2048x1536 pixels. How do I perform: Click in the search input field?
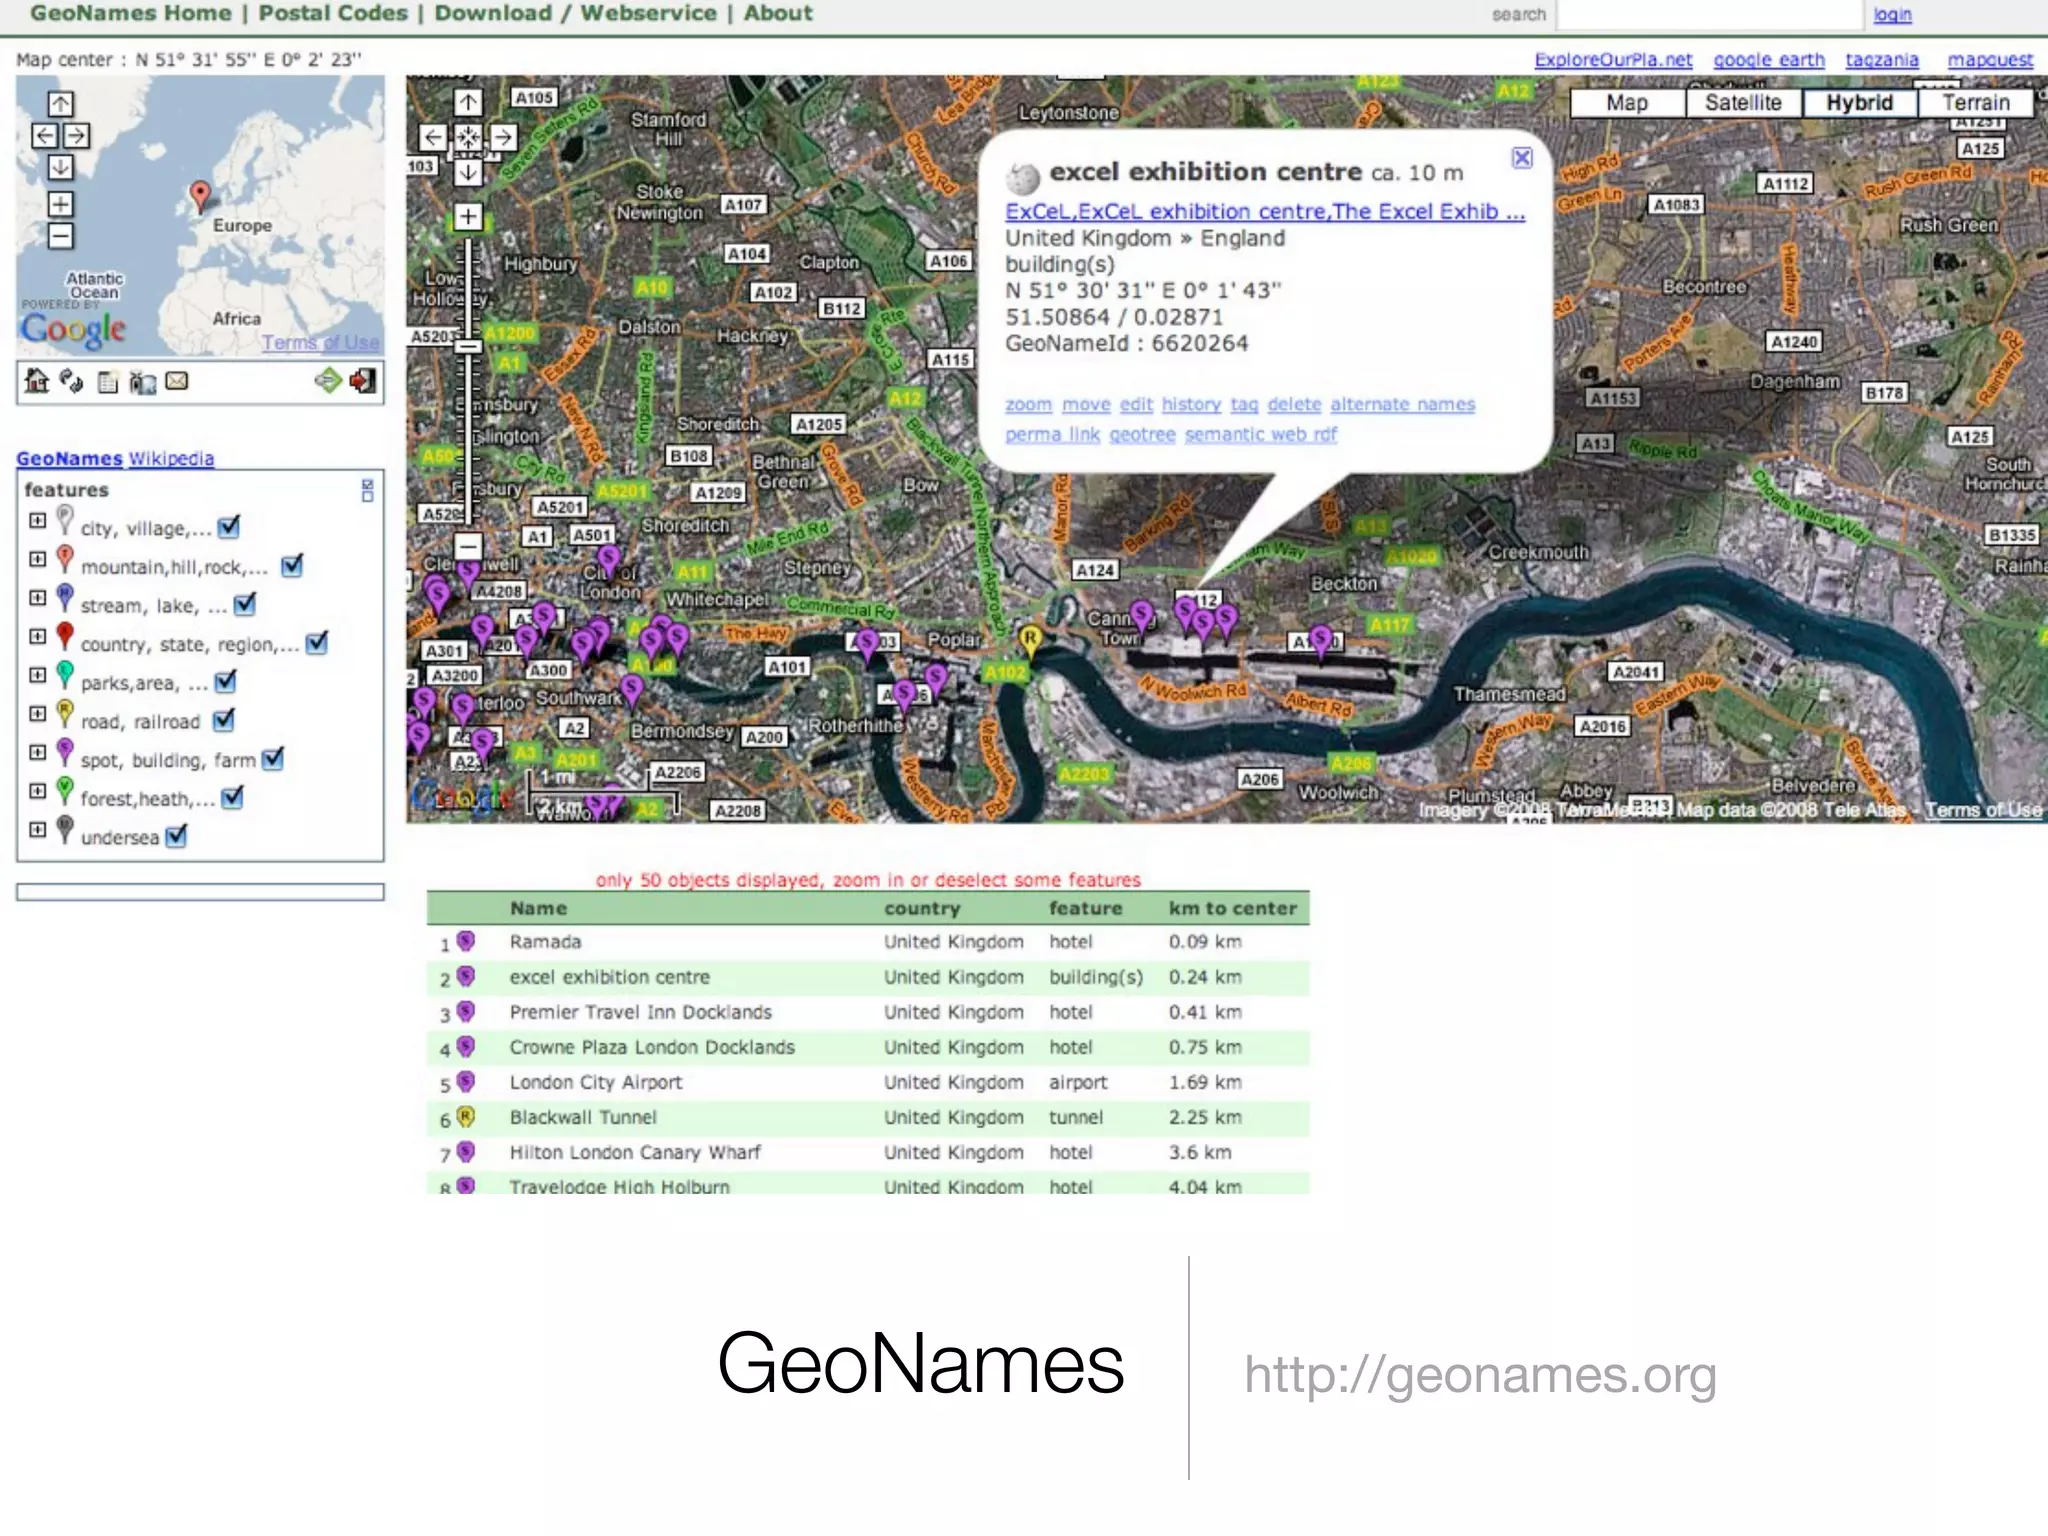1708,14
